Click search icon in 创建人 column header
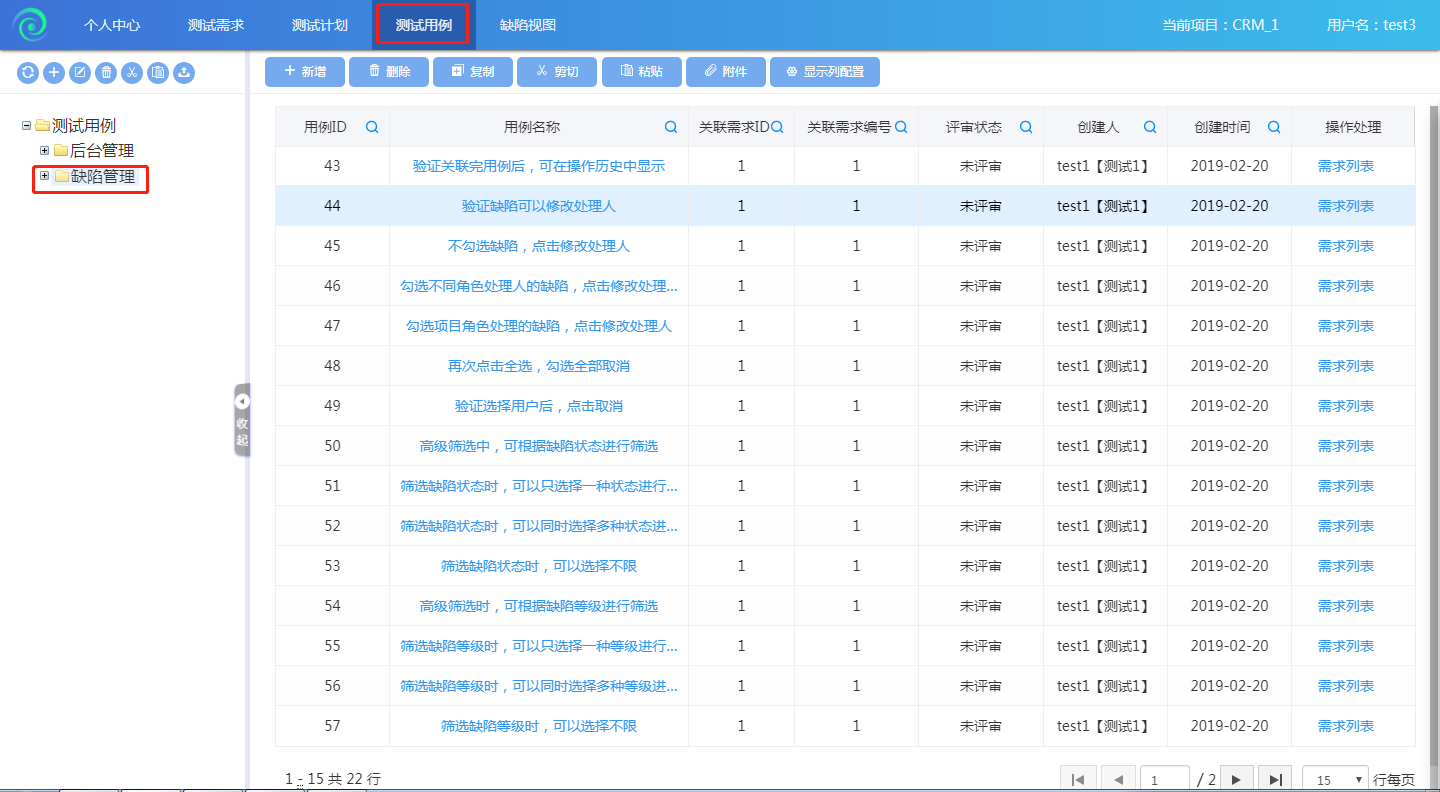This screenshot has width=1440, height=792. 1150,127
